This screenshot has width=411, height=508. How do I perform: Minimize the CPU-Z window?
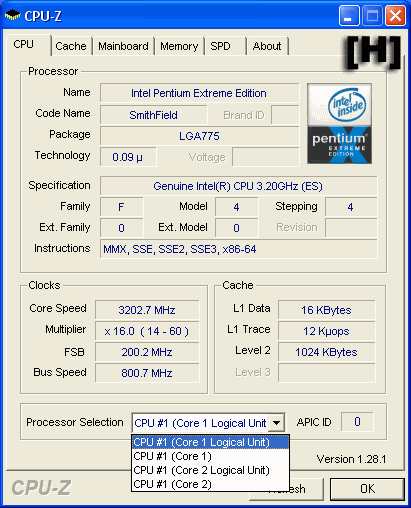pos(349,15)
